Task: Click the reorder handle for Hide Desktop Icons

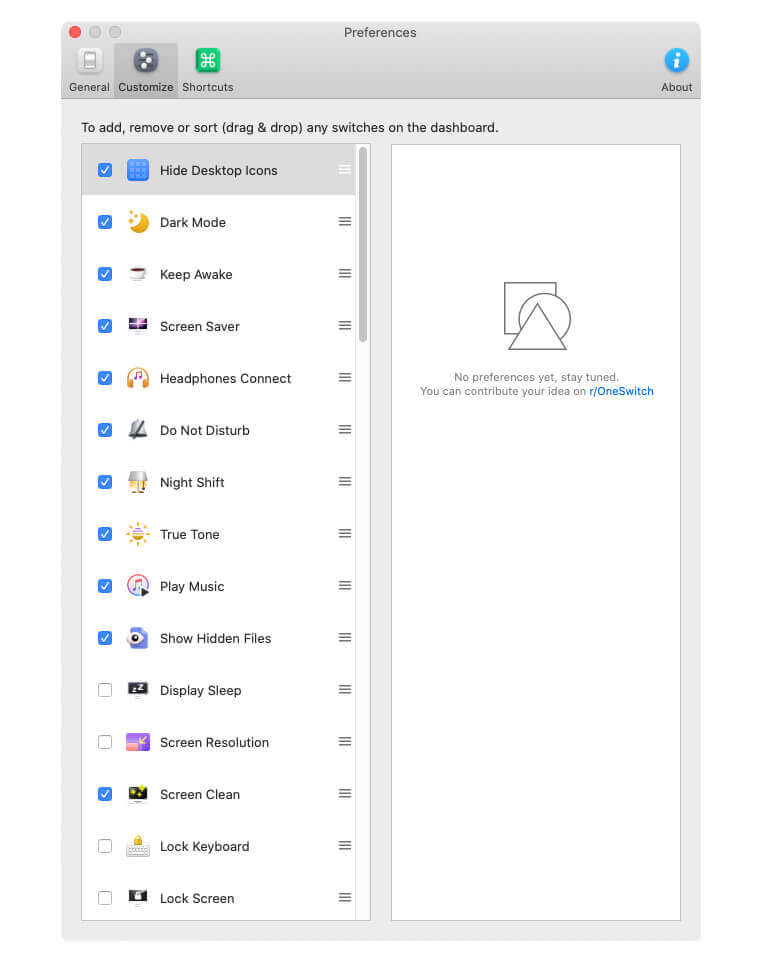Action: tap(345, 170)
